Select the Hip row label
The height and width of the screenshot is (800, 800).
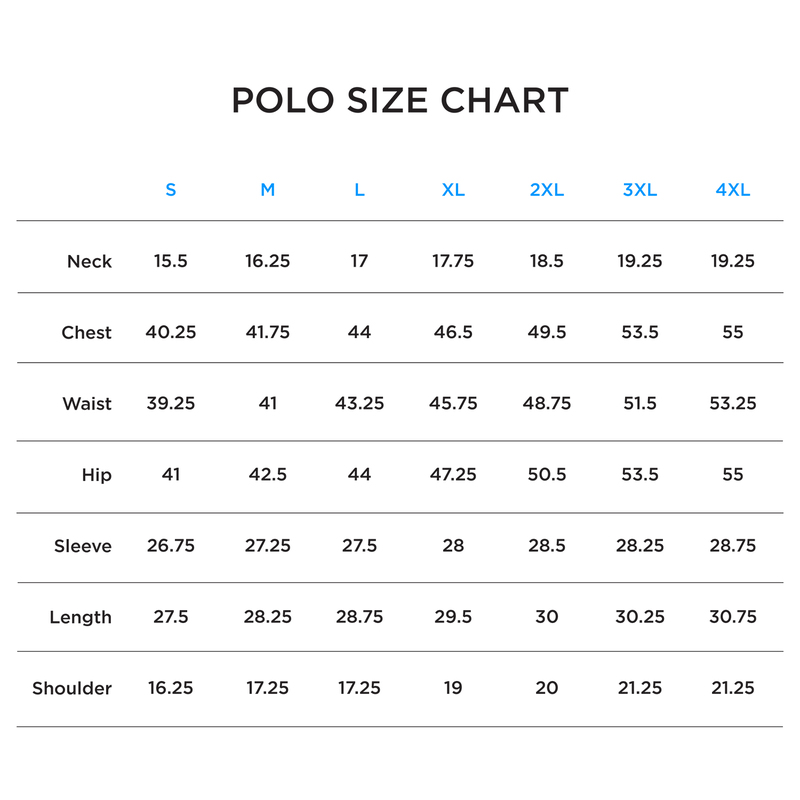(x=97, y=475)
